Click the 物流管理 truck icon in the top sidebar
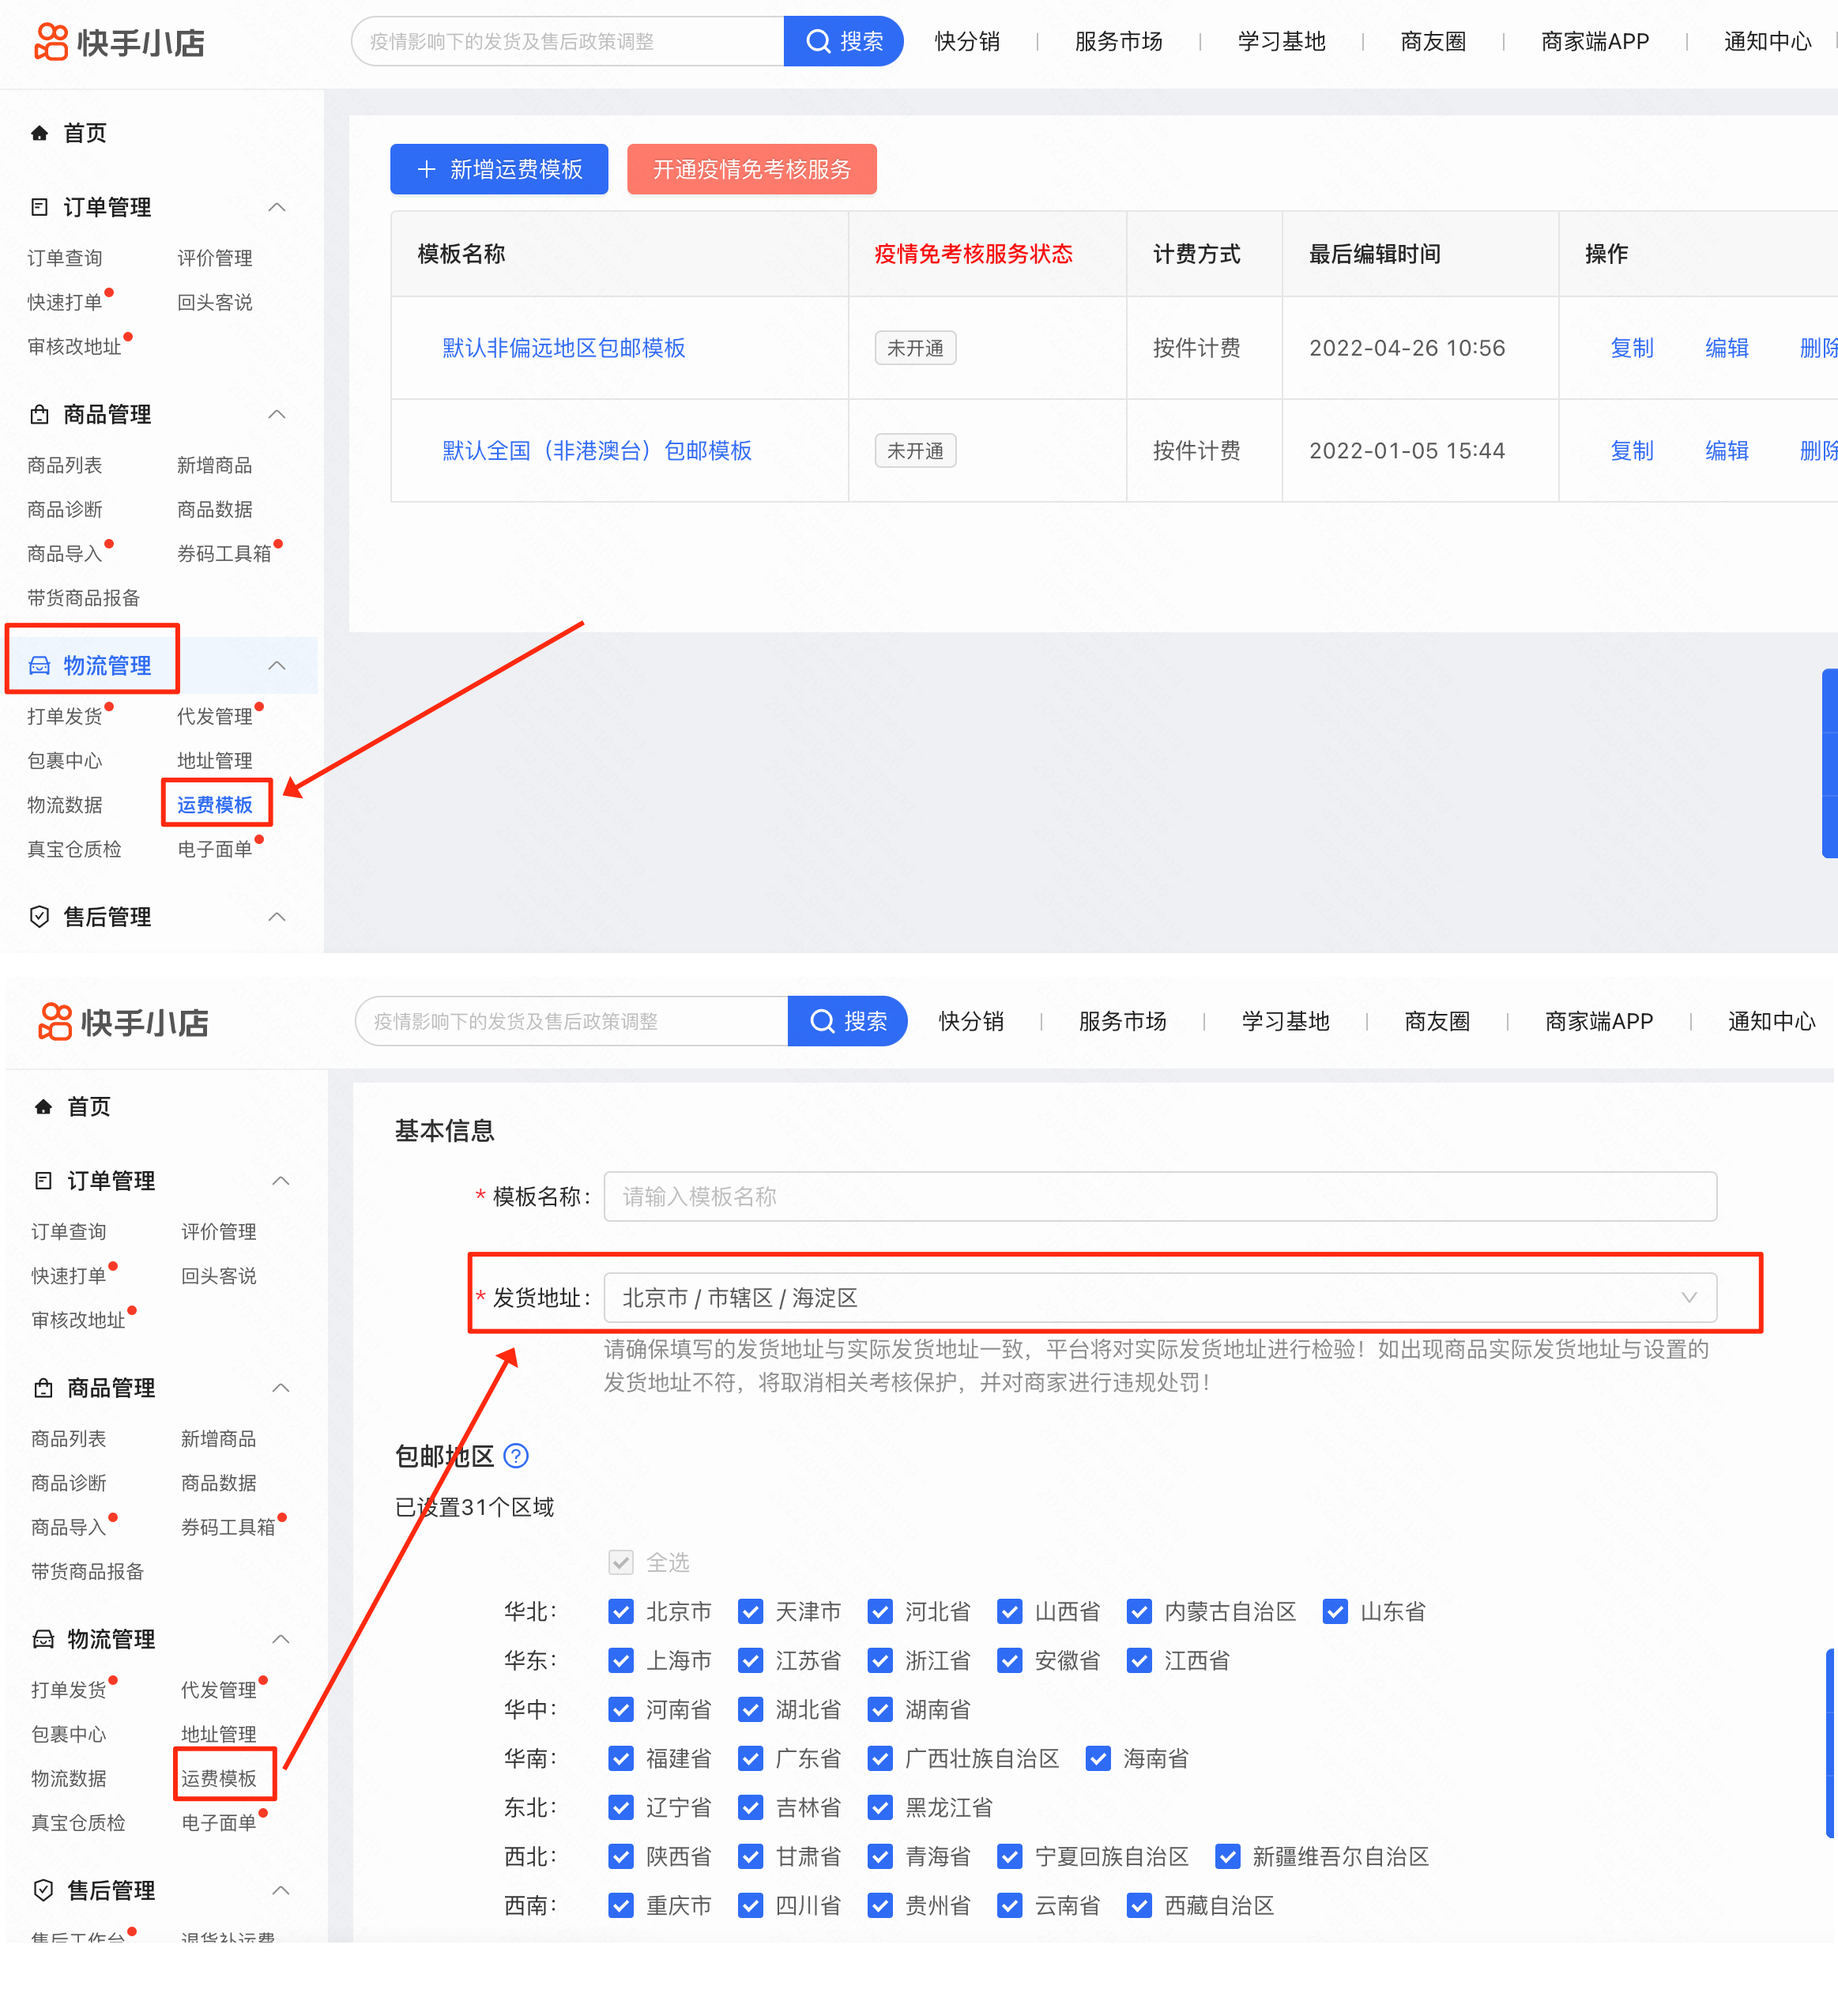The width and height of the screenshot is (1838, 2016). pos(39,665)
